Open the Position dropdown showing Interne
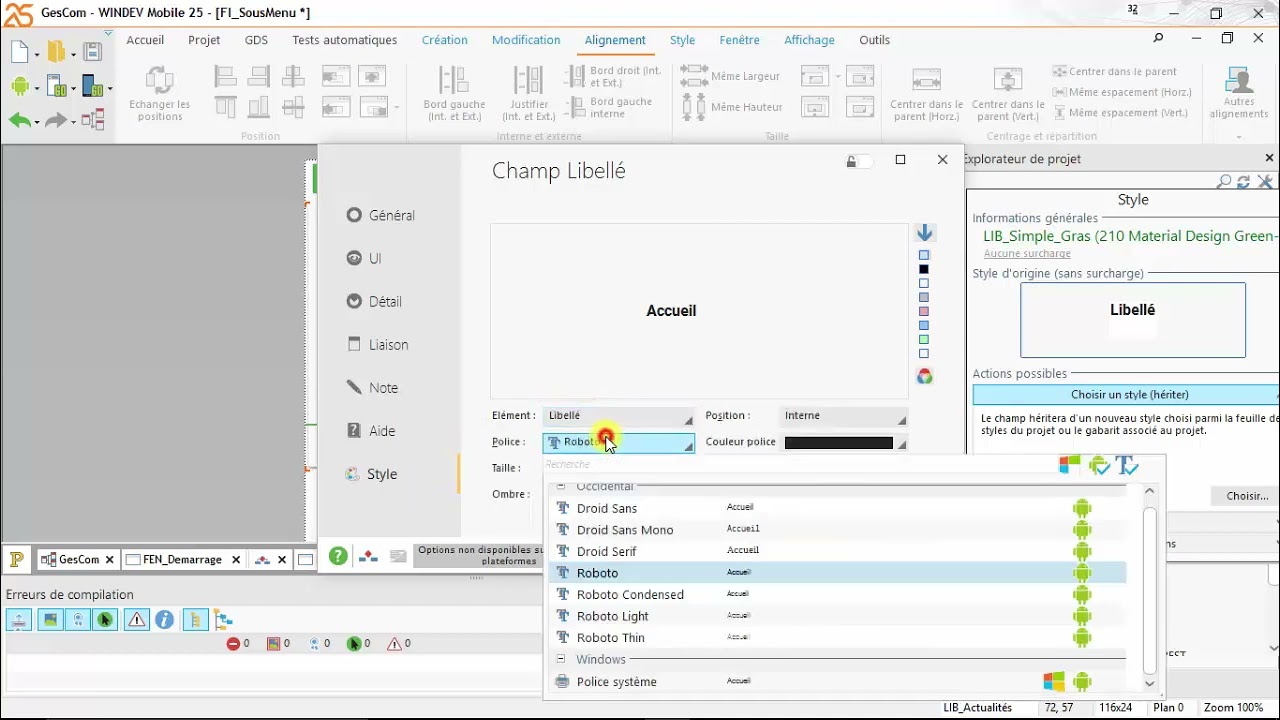The width and height of the screenshot is (1280, 720). (844, 416)
